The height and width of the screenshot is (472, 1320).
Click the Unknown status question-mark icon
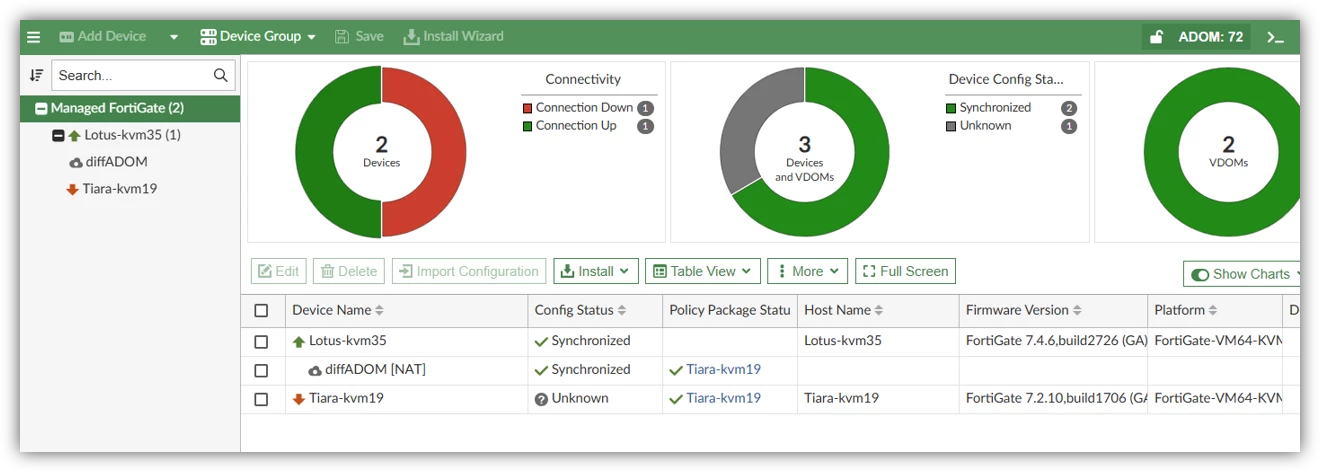[541, 399]
